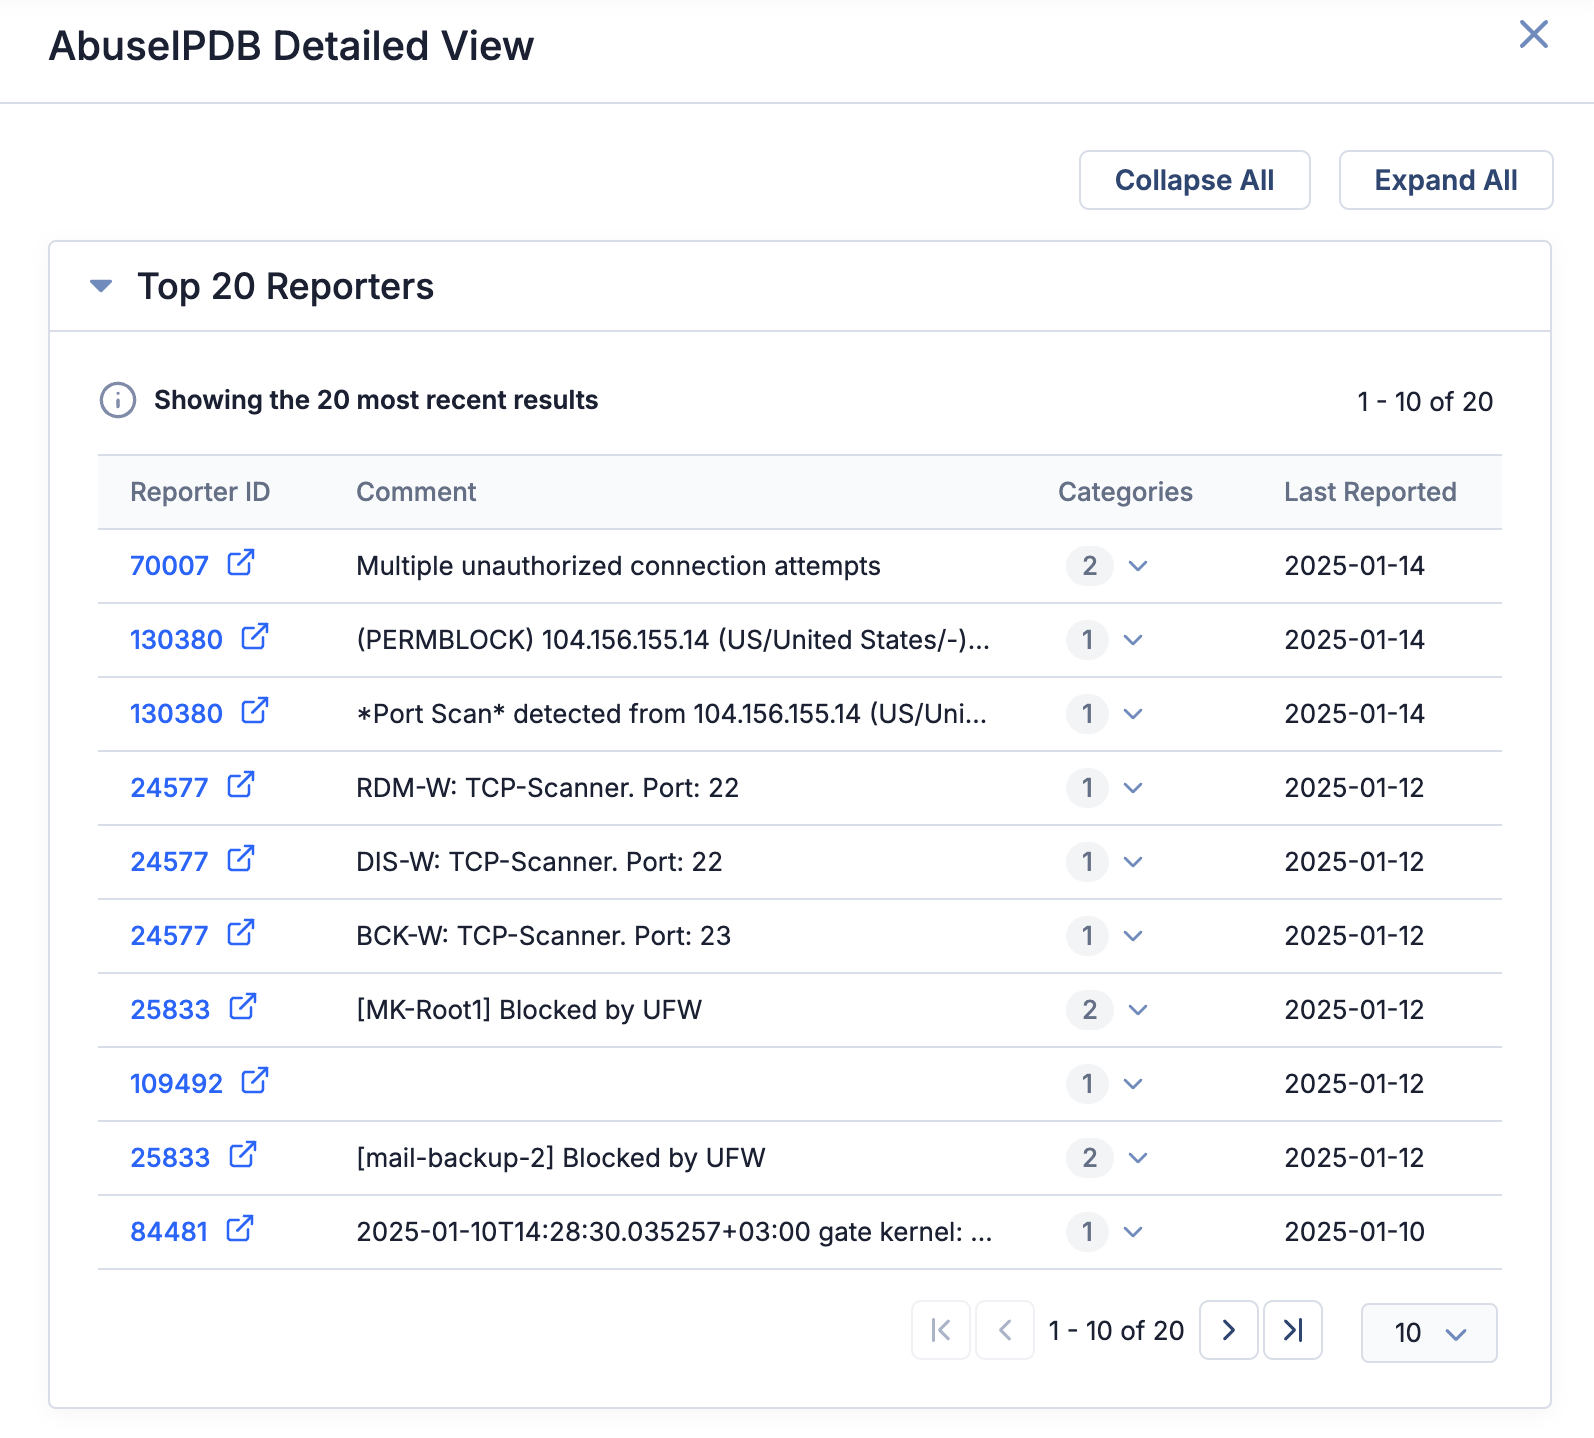Click the Last Reported column header
The width and height of the screenshot is (1594, 1438).
coord(1370,492)
